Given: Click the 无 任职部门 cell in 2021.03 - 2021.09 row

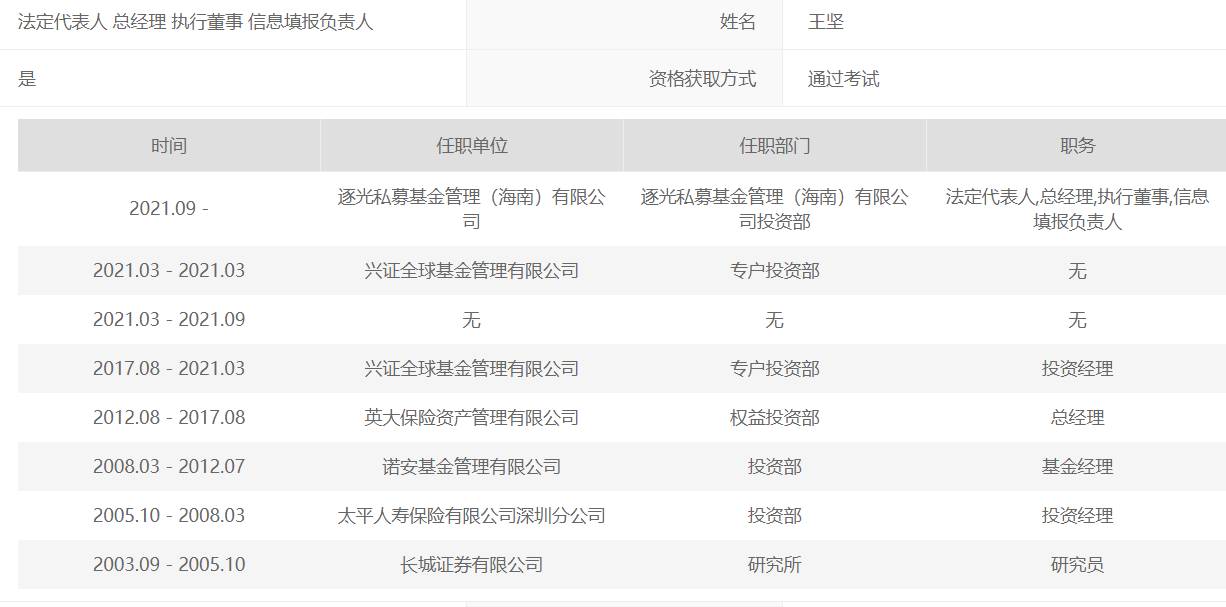Looking at the screenshot, I should click(x=775, y=320).
